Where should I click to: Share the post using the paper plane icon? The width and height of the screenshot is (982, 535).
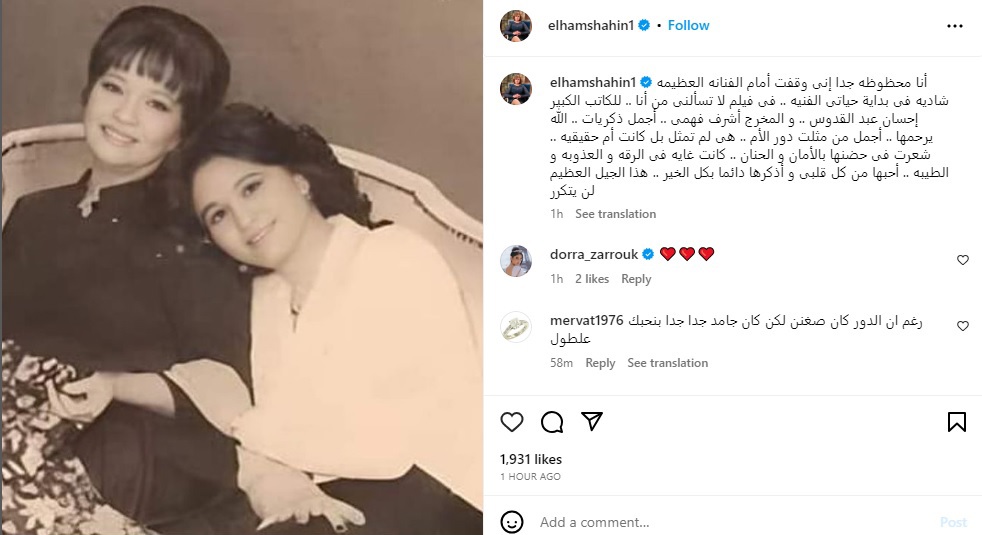(x=592, y=421)
